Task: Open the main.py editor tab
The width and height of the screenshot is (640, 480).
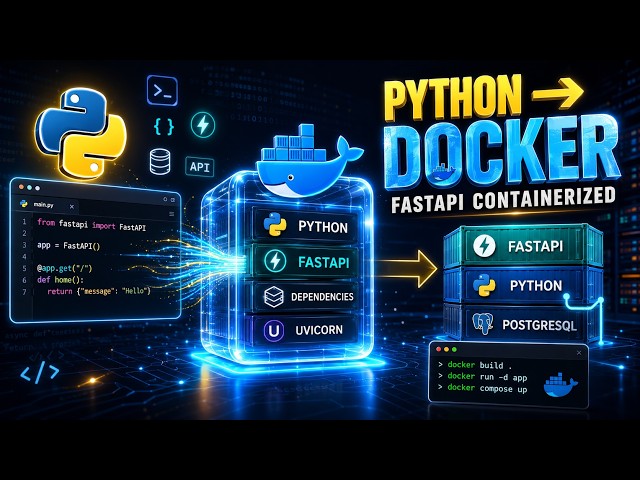Action: [x=46, y=205]
